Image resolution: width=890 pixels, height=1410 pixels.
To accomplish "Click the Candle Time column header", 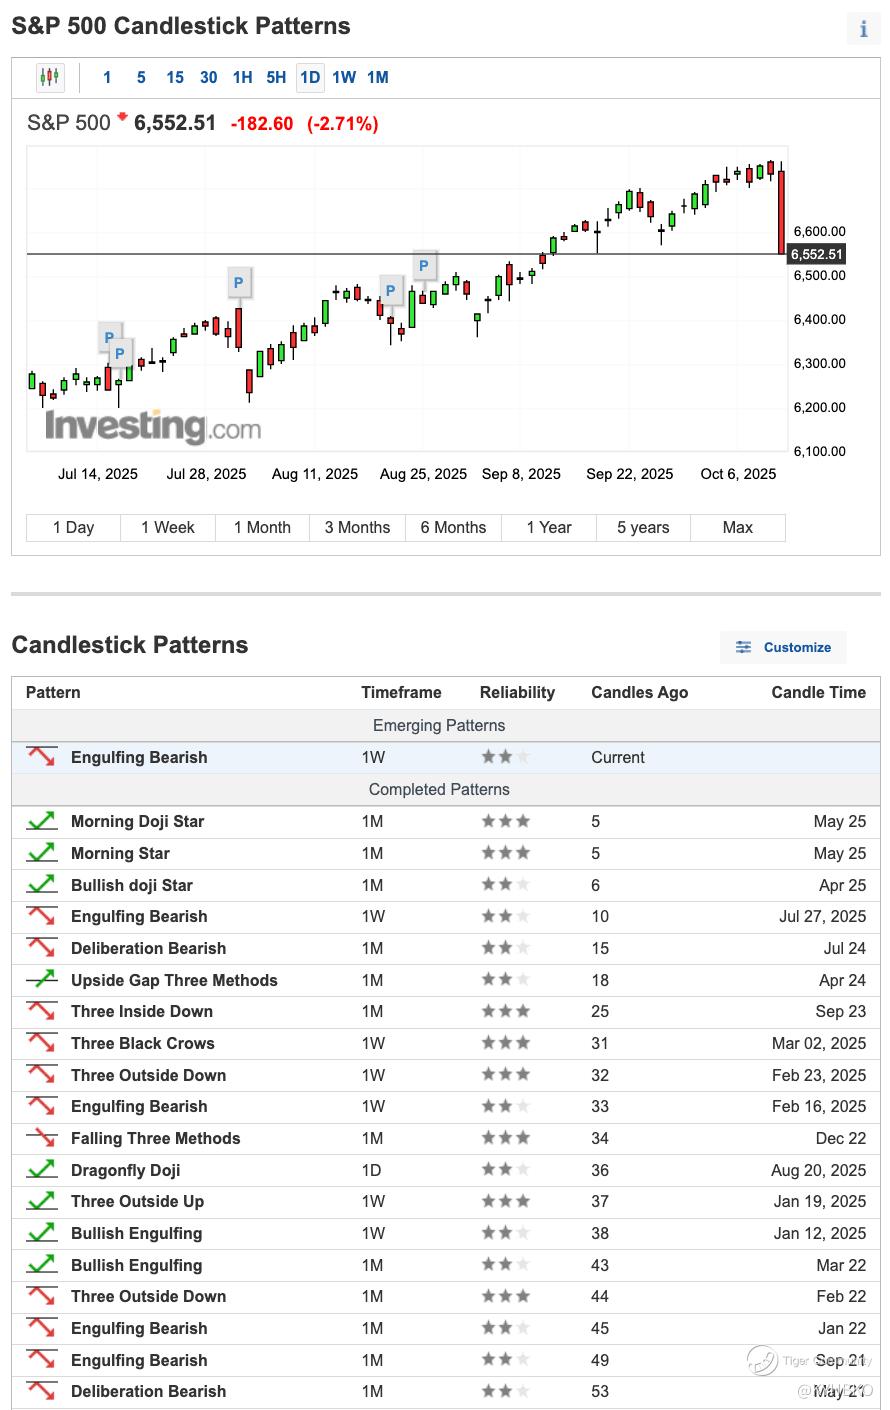I will pyautogui.click(x=819, y=692).
